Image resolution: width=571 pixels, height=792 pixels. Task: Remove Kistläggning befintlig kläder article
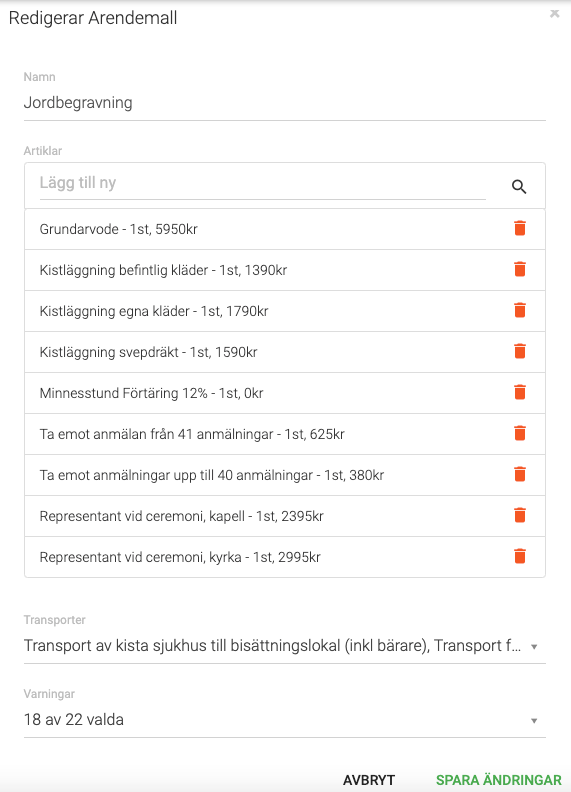click(519, 269)
